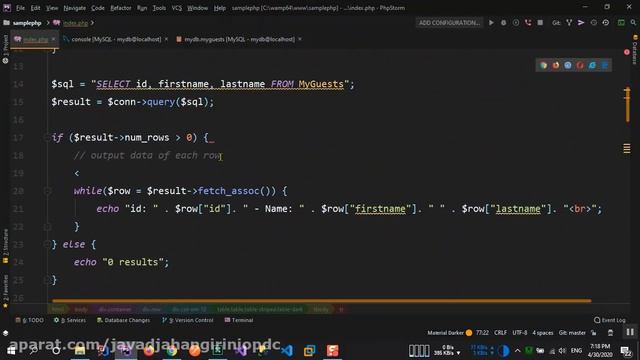Open Internet Explorer preview icon in editor
The image size is (640, 360).
[x=592, y=65]
